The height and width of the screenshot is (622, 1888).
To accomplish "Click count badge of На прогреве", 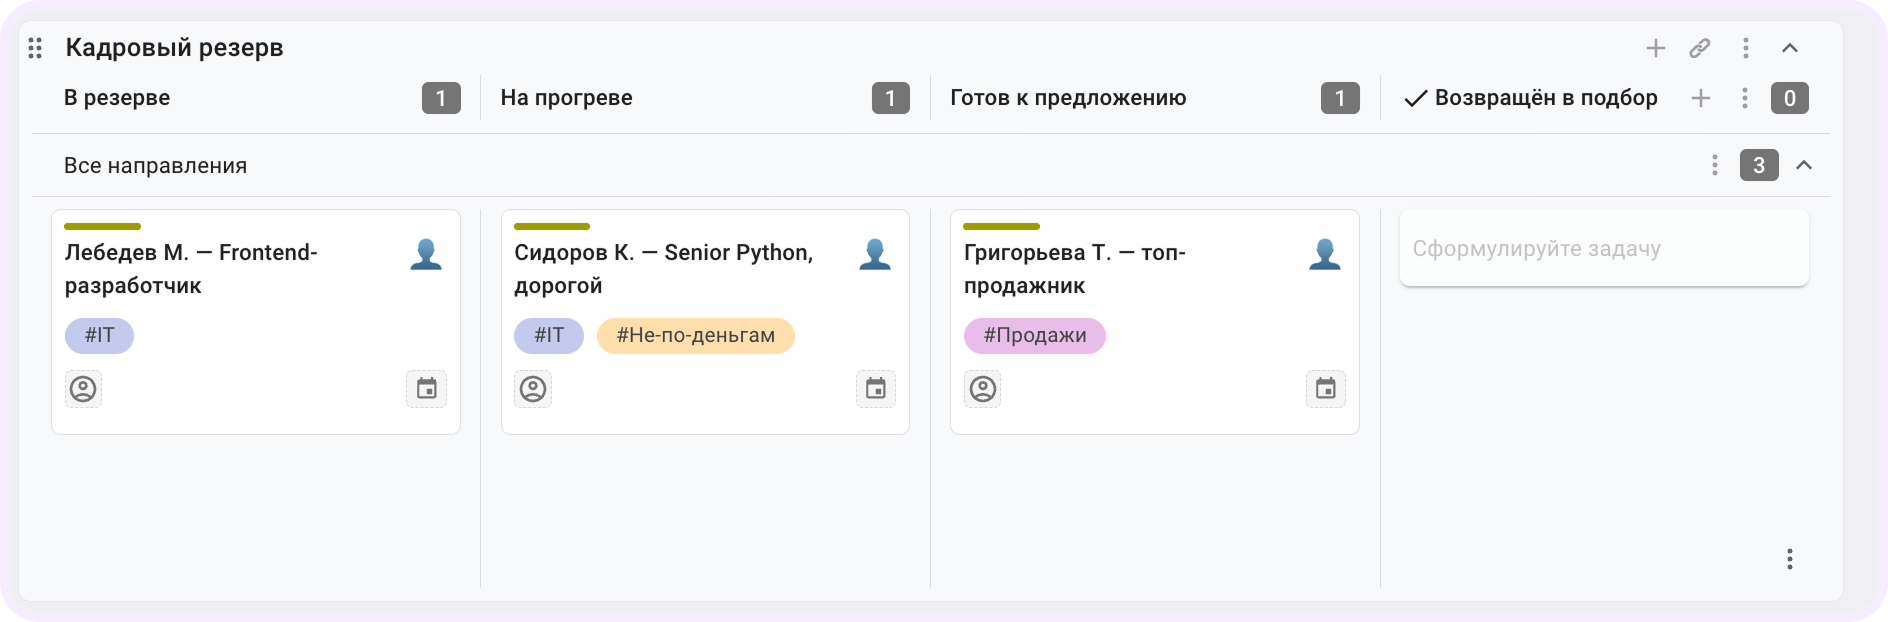I will [x=891, y=98].
